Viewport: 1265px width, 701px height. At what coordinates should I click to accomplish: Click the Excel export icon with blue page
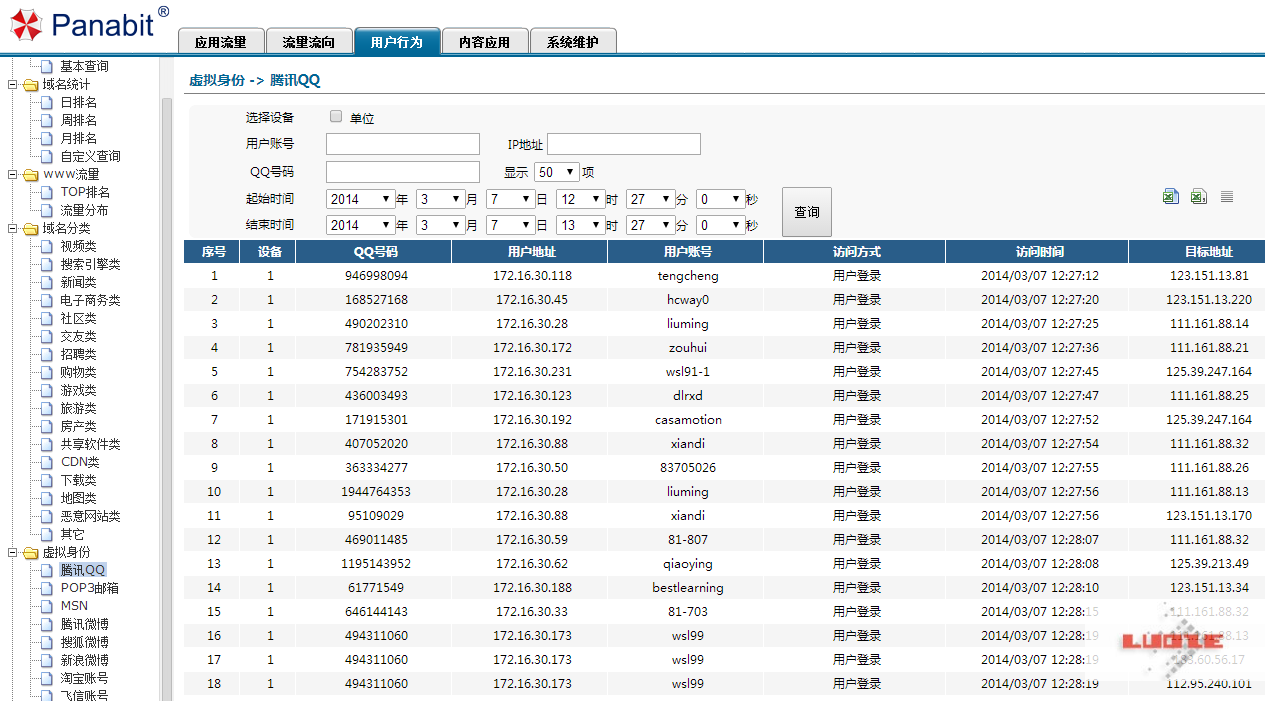[x=1171, y=197]
